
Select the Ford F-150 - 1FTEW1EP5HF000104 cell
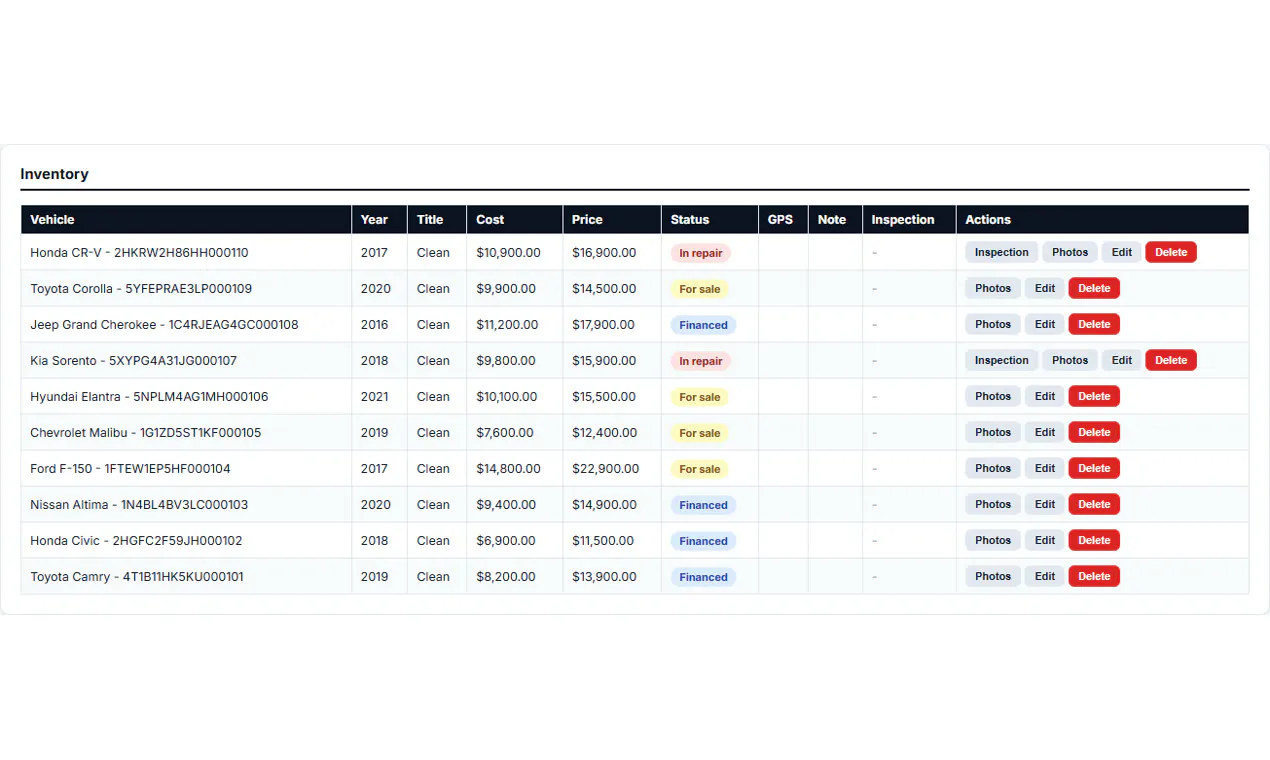(x=186, y=468)
